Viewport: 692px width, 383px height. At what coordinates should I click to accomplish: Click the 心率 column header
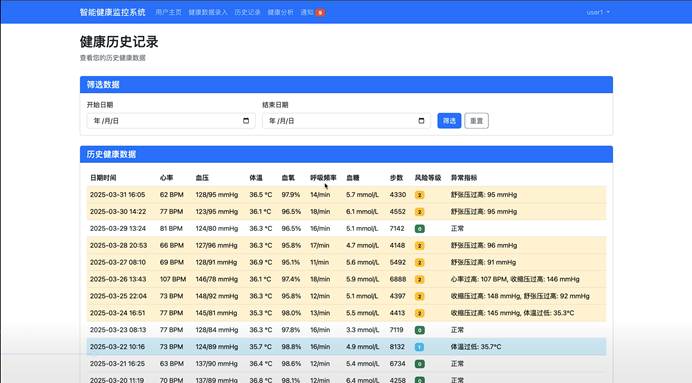point(166,178)
